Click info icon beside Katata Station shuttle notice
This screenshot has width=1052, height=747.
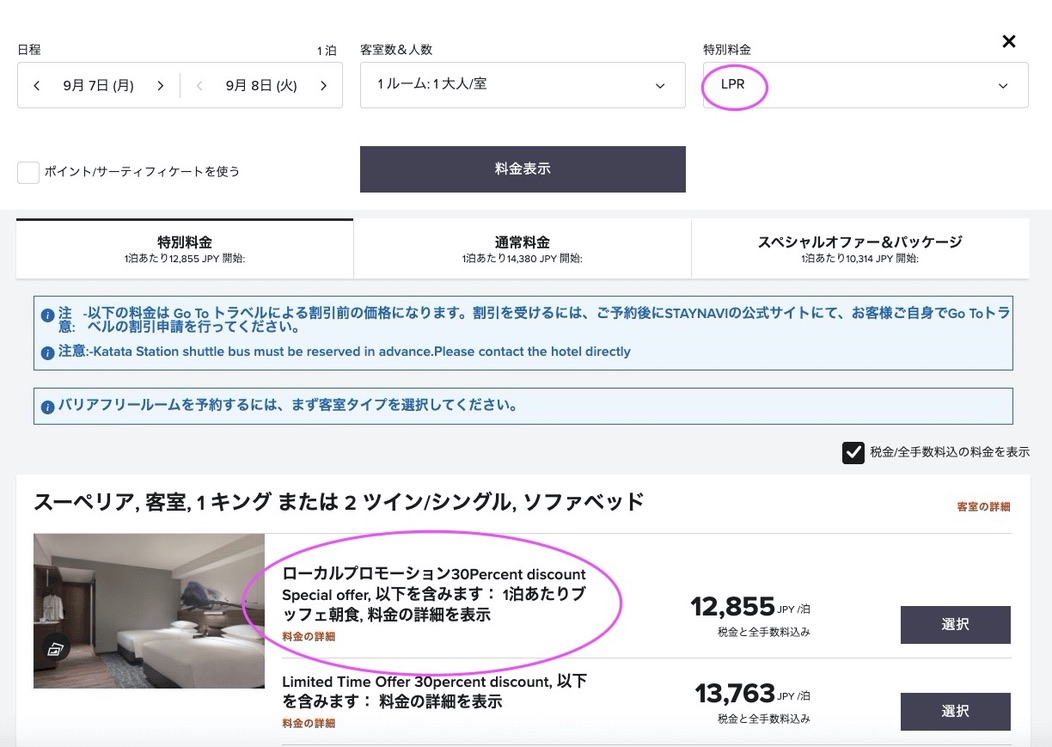48,352
